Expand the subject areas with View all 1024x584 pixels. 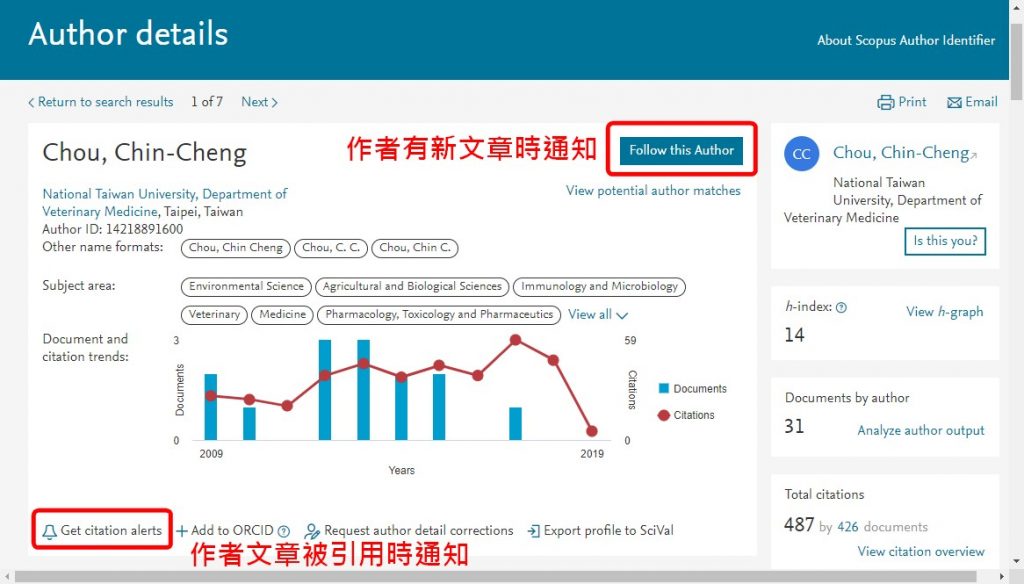[598, 314]
